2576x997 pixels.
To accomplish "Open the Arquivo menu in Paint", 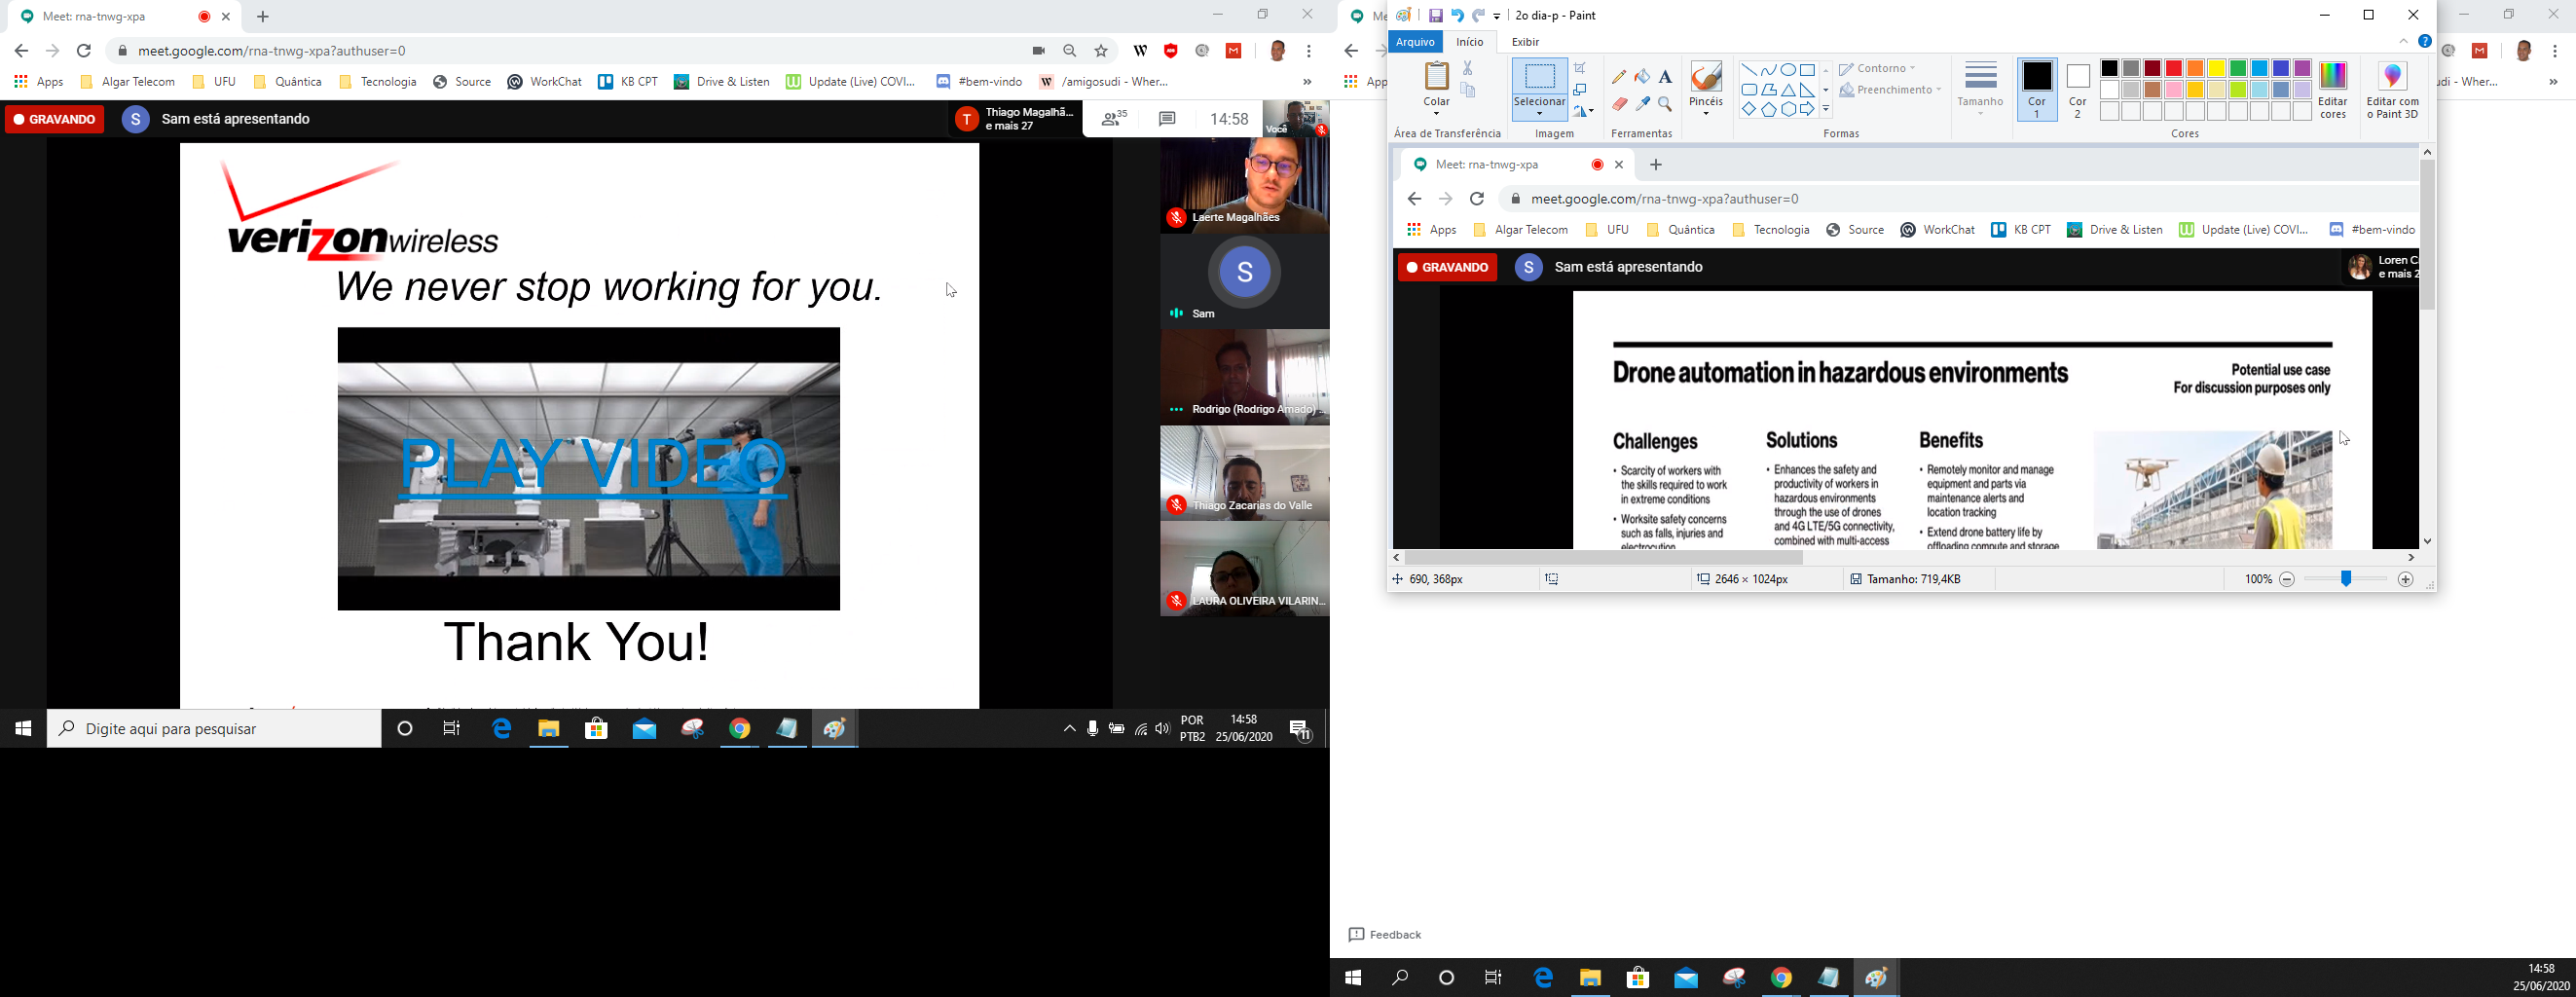I will [1415, 42].
